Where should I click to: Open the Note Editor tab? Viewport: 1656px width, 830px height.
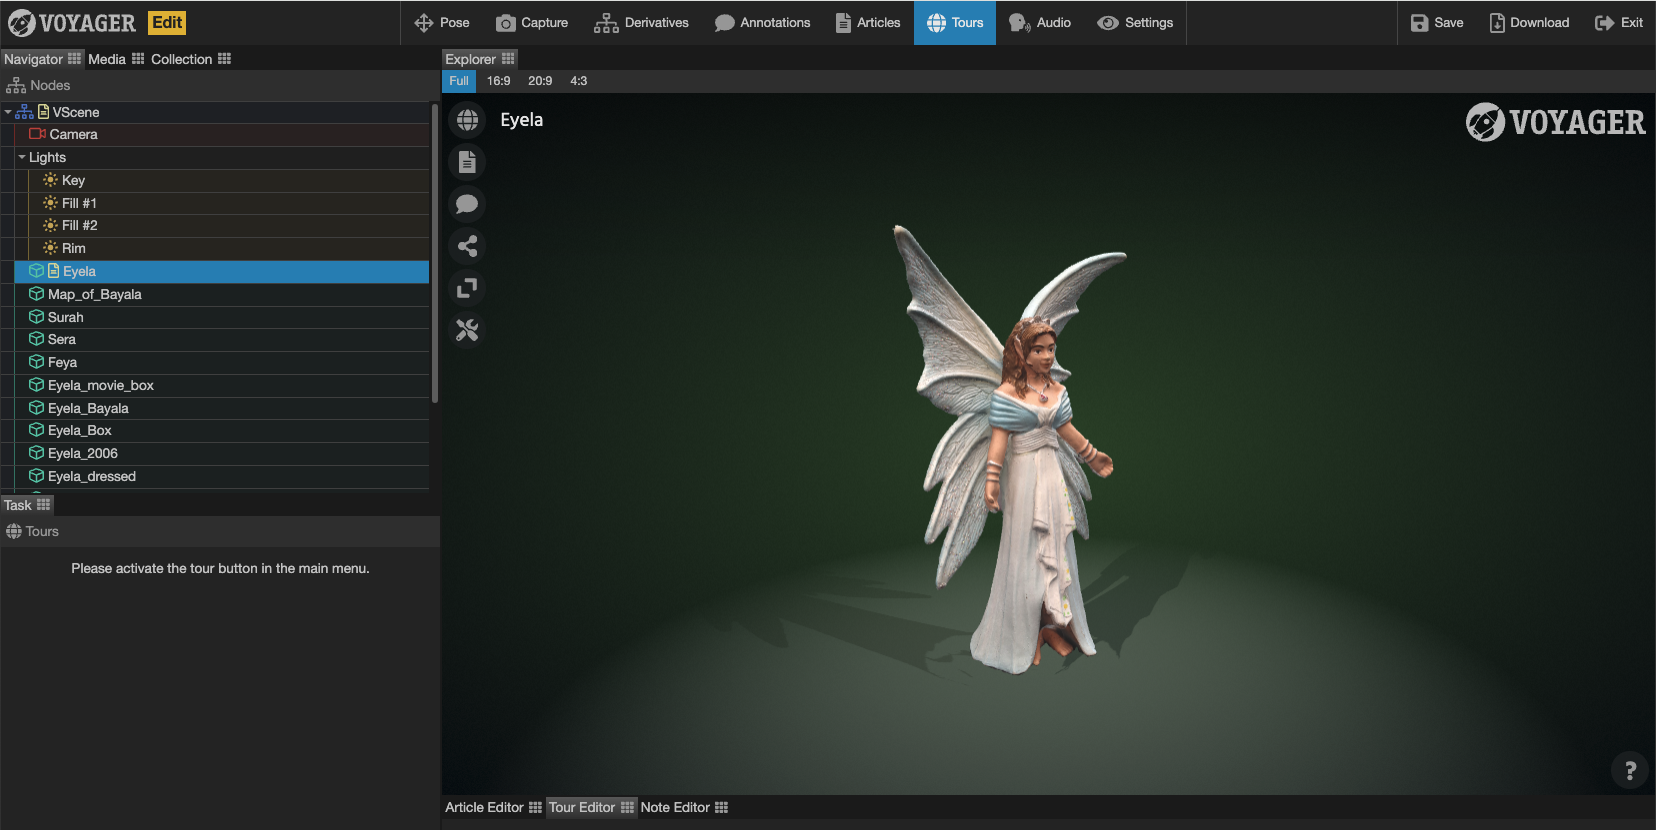click(675, 807)
